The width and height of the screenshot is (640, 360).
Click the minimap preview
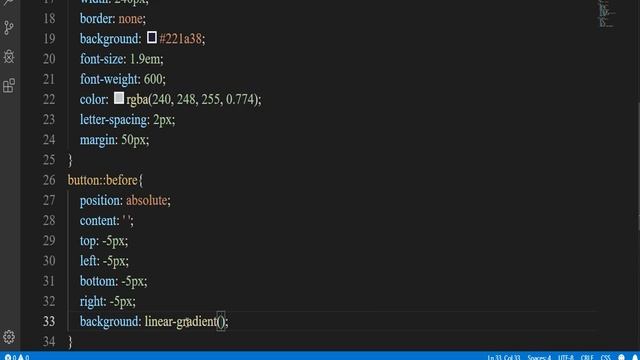click(606, 14)
